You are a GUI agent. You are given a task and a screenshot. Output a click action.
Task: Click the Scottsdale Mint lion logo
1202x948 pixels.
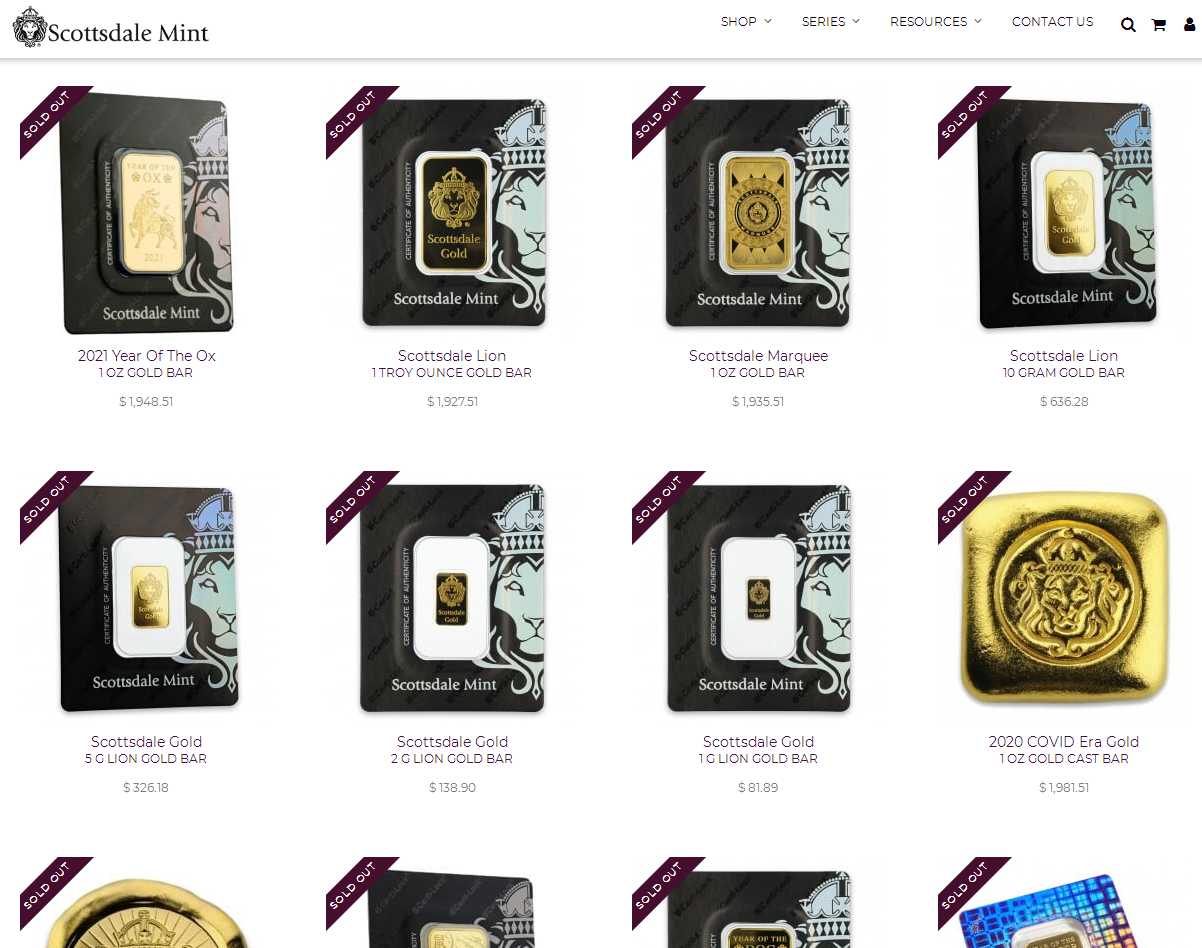tap(111, 28)
